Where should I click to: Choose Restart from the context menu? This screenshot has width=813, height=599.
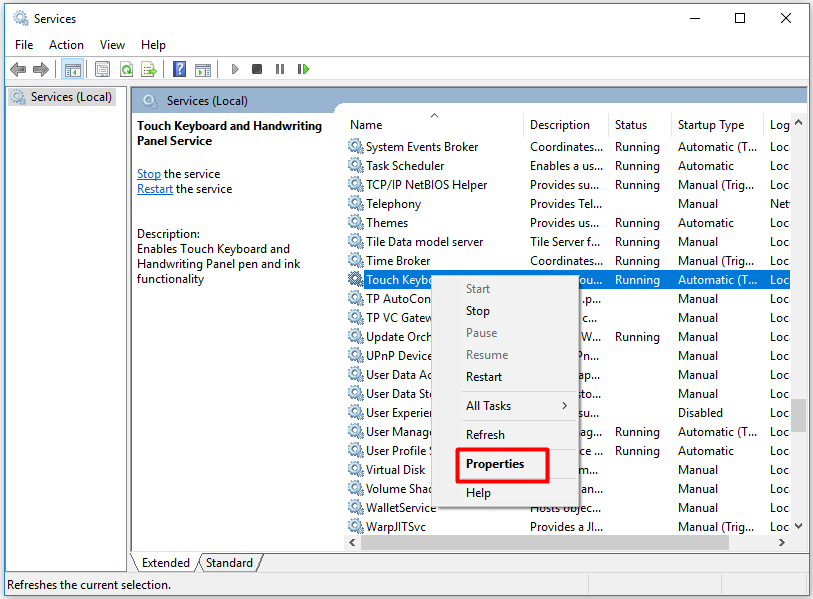(484, 377)
